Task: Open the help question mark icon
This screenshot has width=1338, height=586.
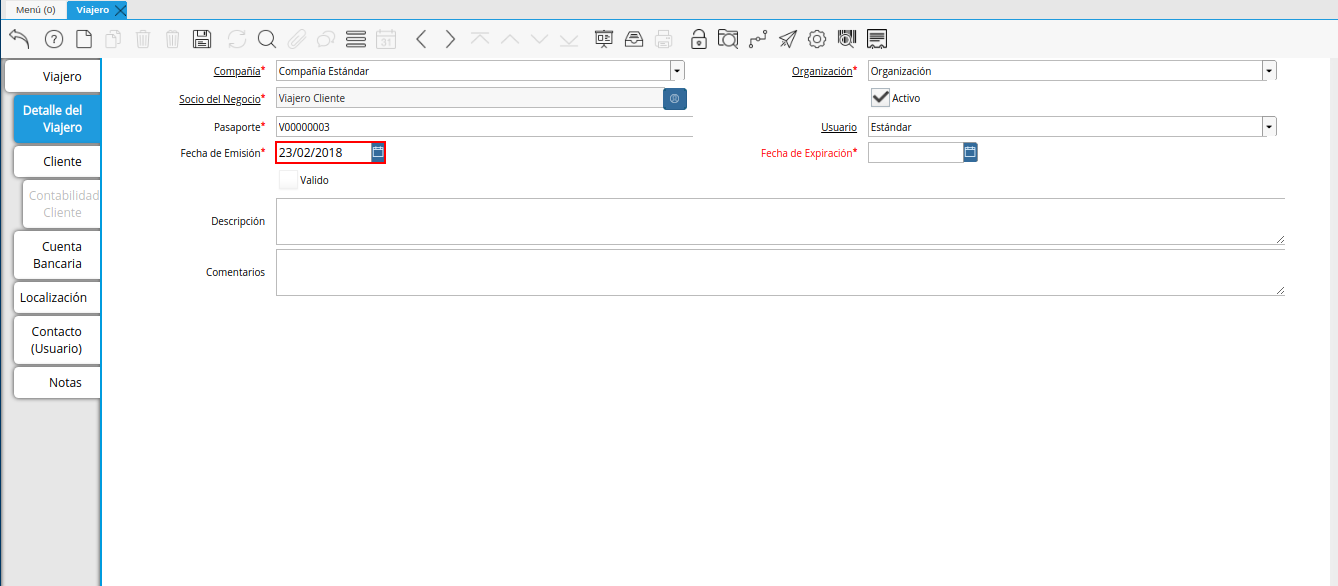Action: pyautogui.click(x=54, y=39)
